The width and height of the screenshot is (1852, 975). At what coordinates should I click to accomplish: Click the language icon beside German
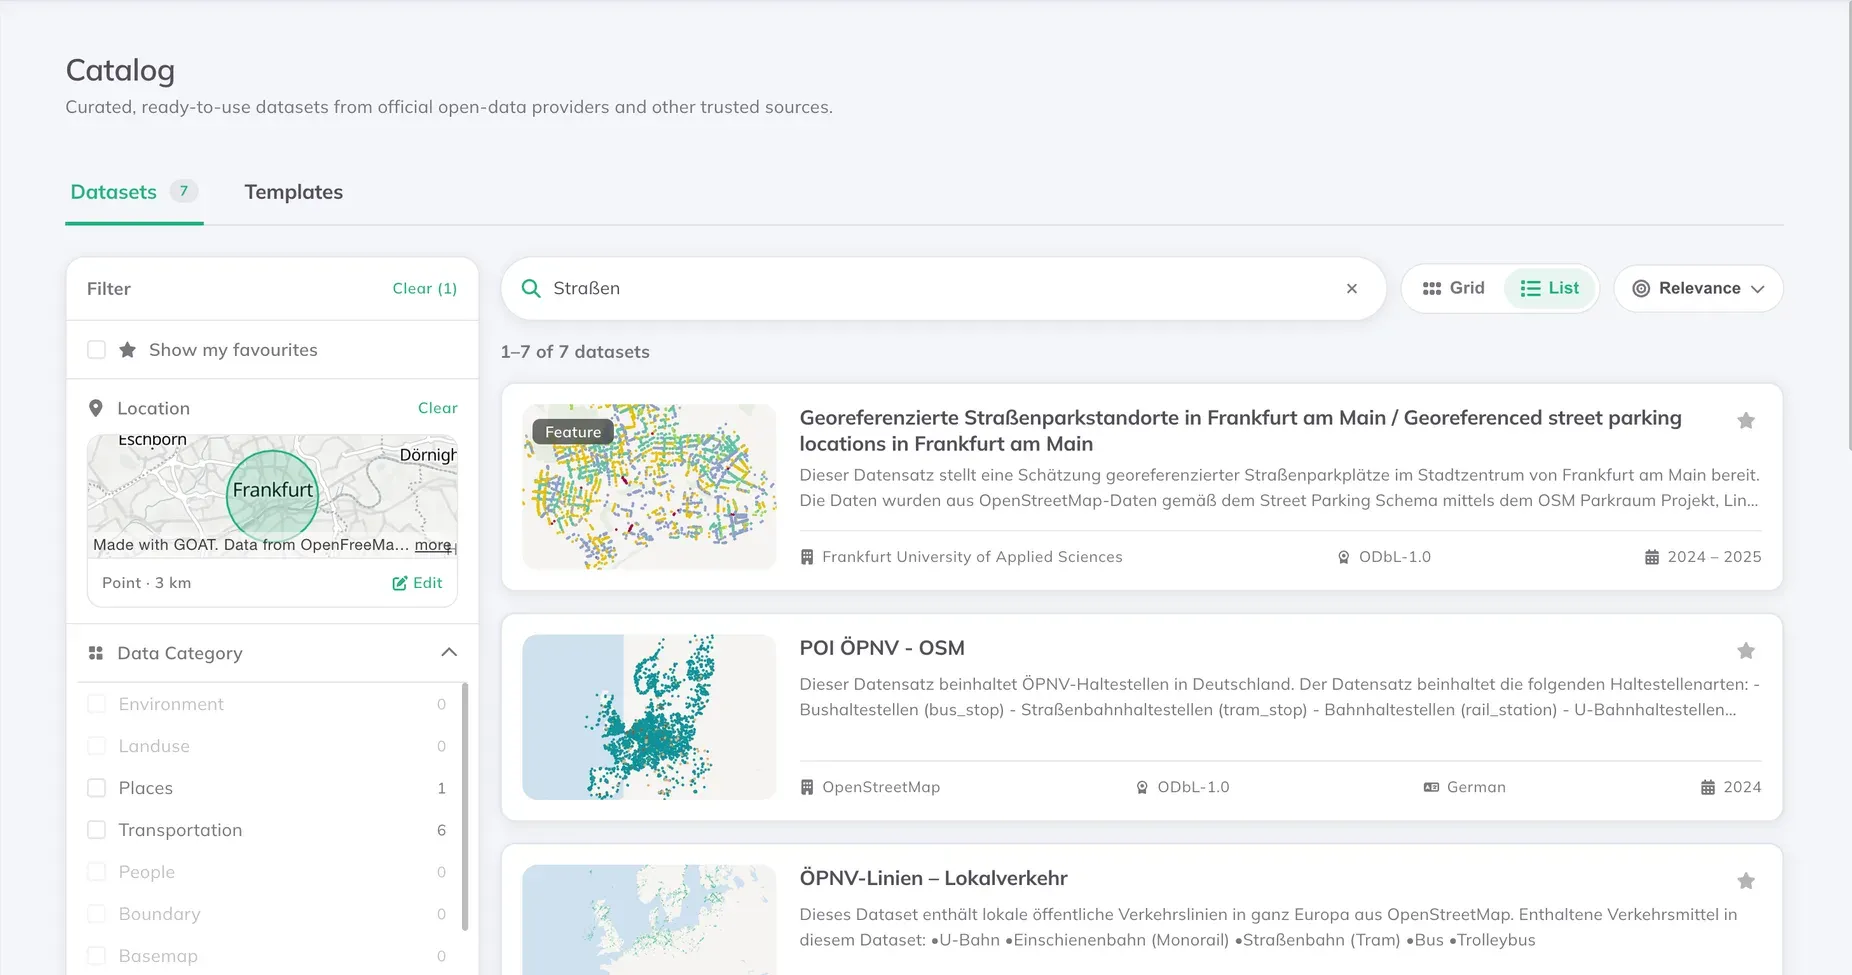pos(1431,787)
